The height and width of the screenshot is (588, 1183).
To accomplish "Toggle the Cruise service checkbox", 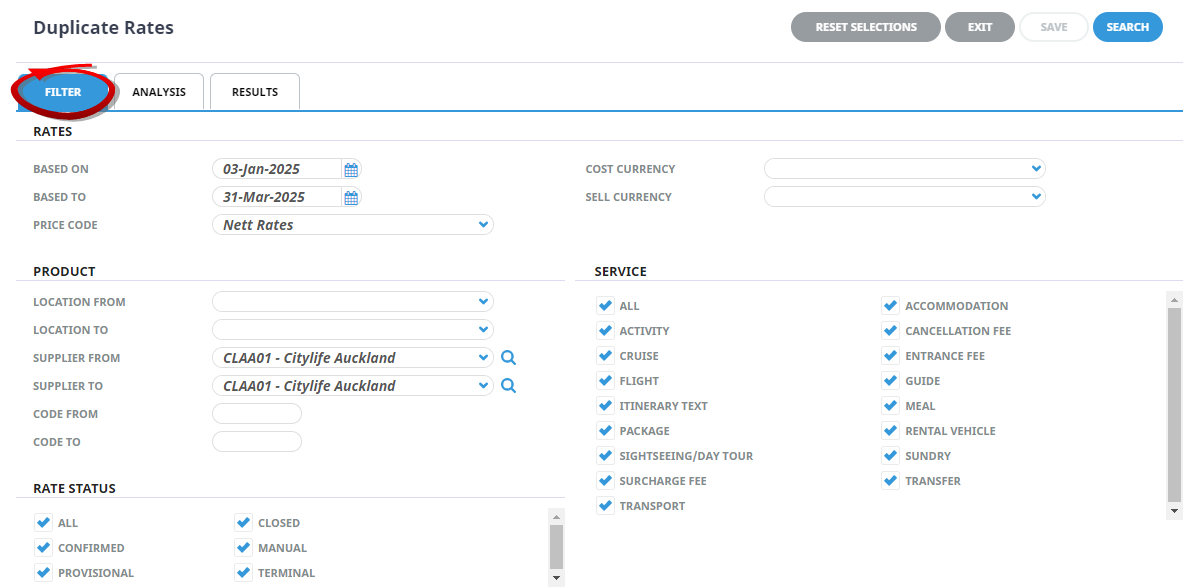I will pyautogui.click(x=605, y=356).
